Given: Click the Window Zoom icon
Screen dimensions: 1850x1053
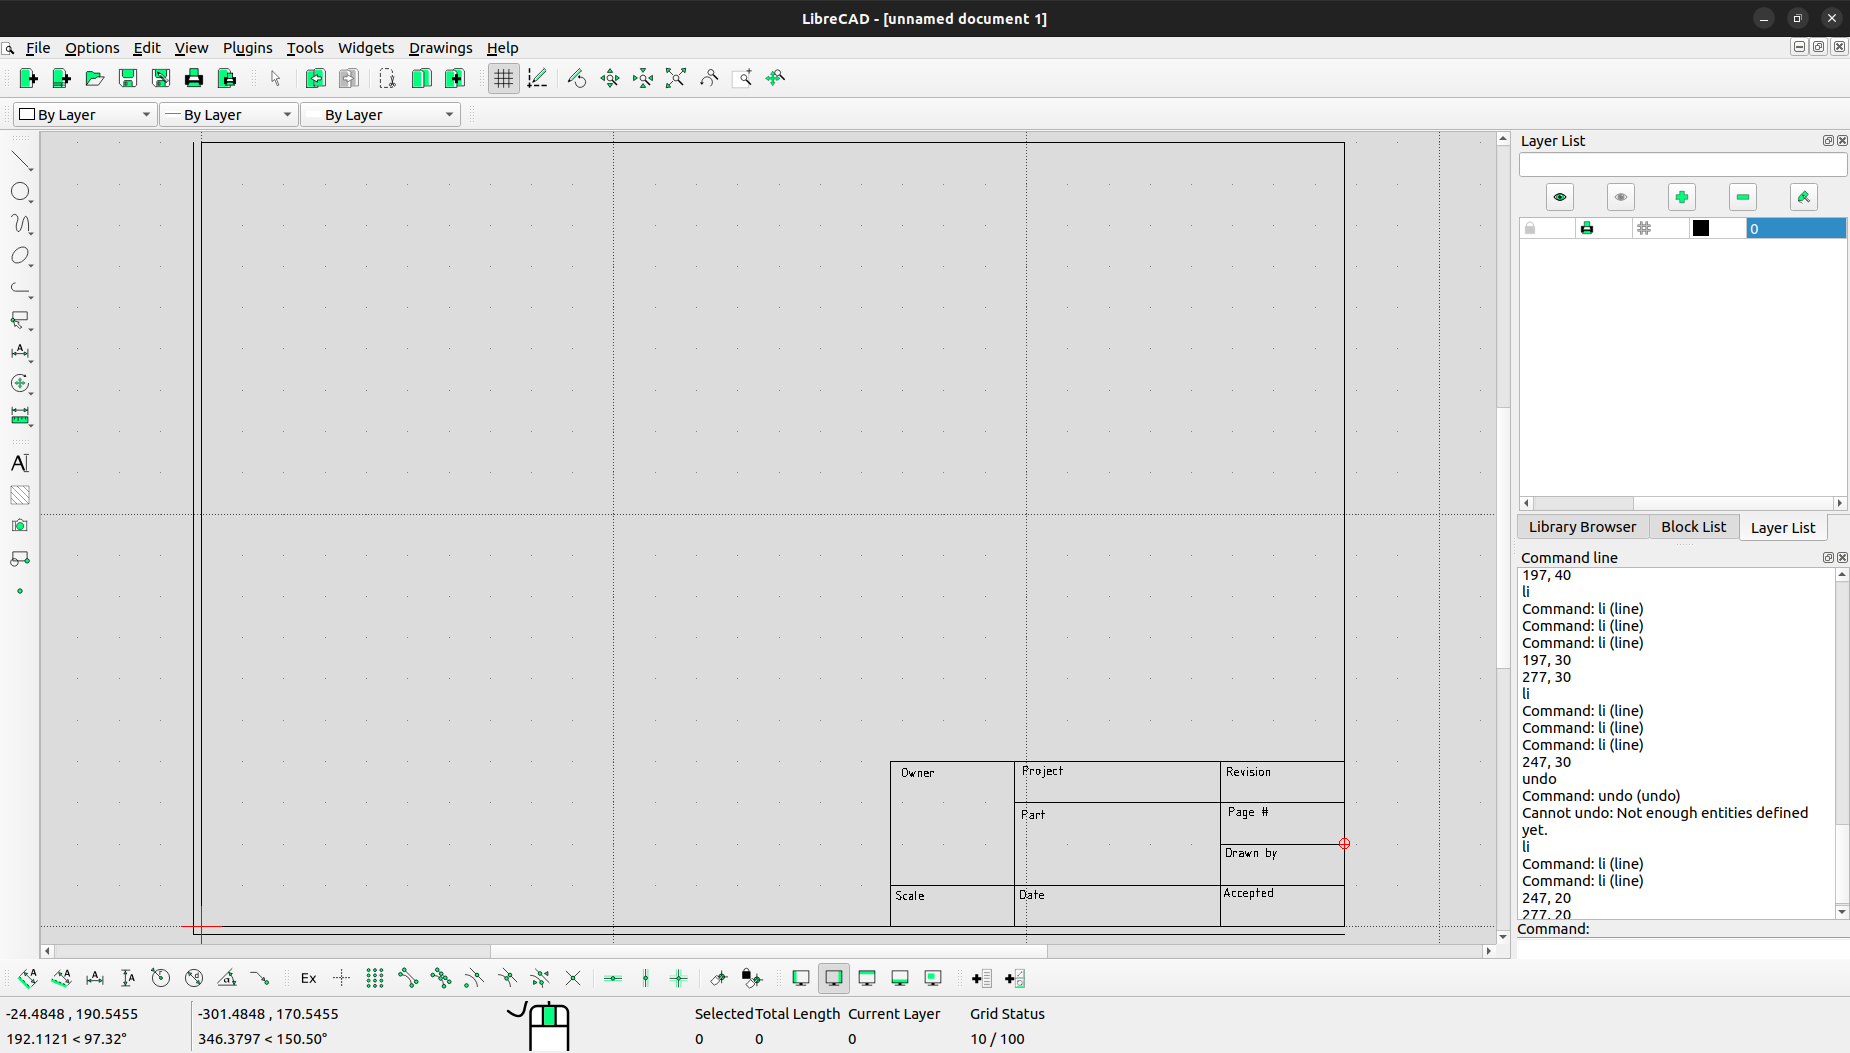Looking at the screenshot, I should 742,78.
